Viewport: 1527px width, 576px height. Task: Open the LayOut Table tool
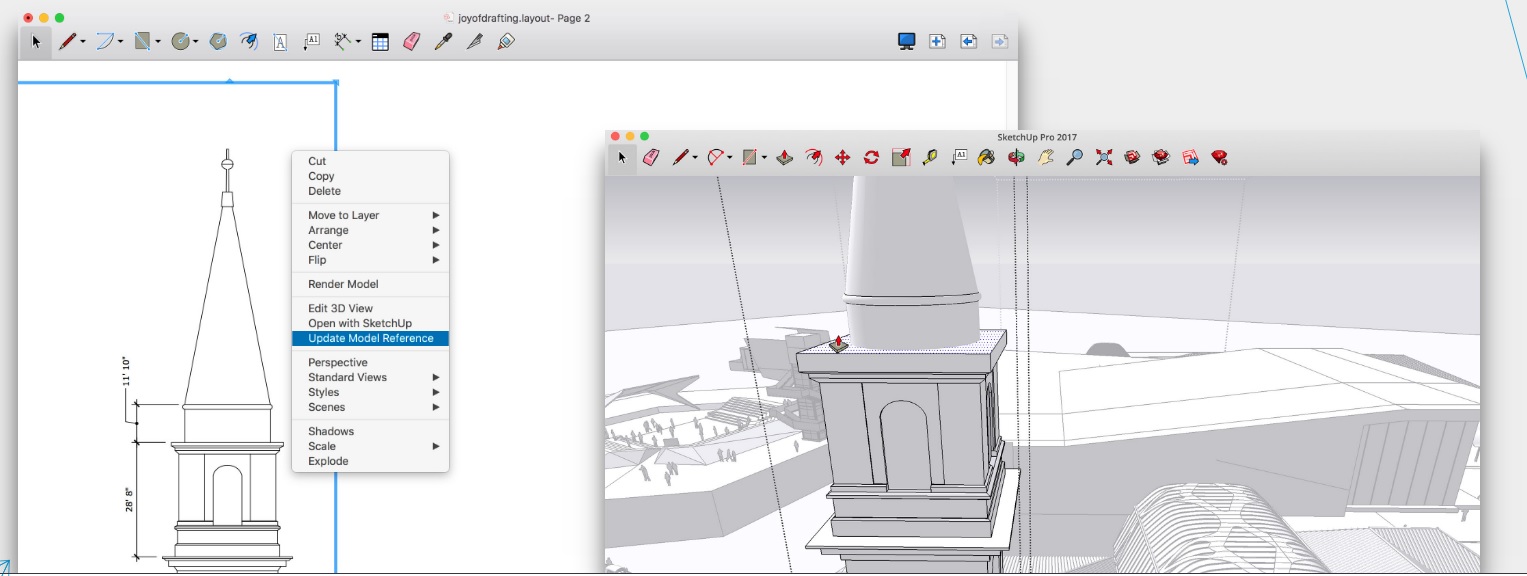[x=380, y=42]
